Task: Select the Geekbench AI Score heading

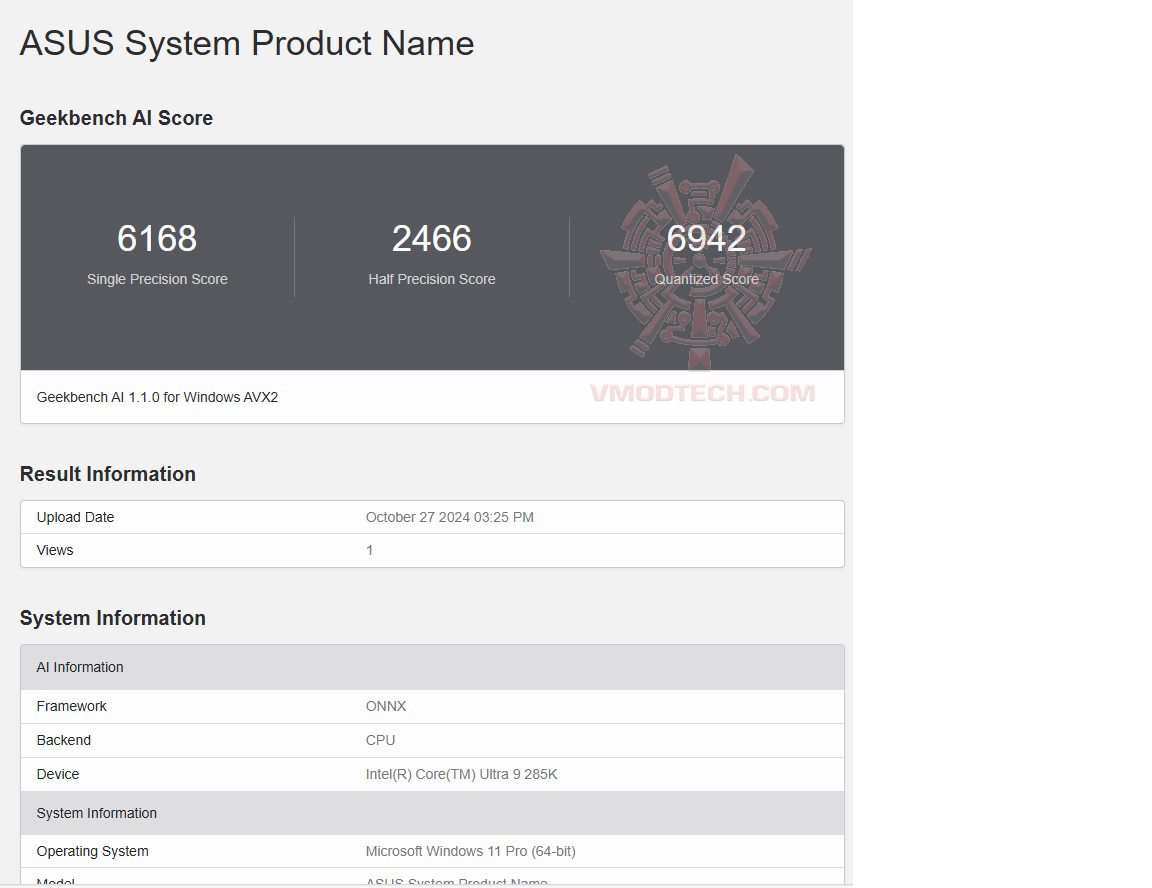Action: click(x=116, y=118)
